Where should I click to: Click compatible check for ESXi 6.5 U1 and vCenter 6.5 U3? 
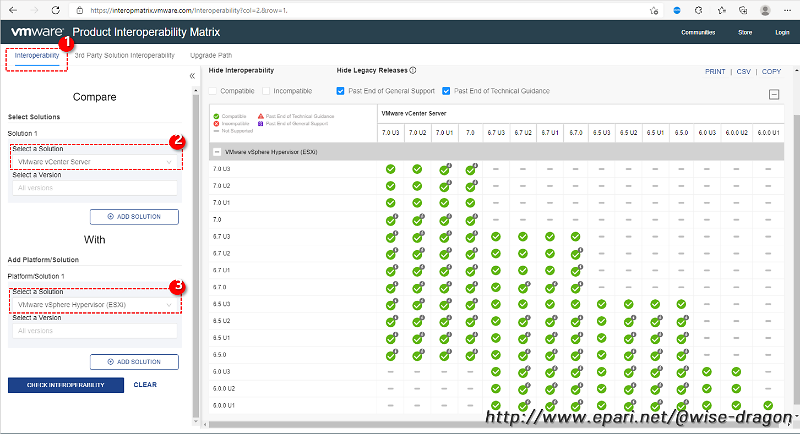tap(602, 338)
